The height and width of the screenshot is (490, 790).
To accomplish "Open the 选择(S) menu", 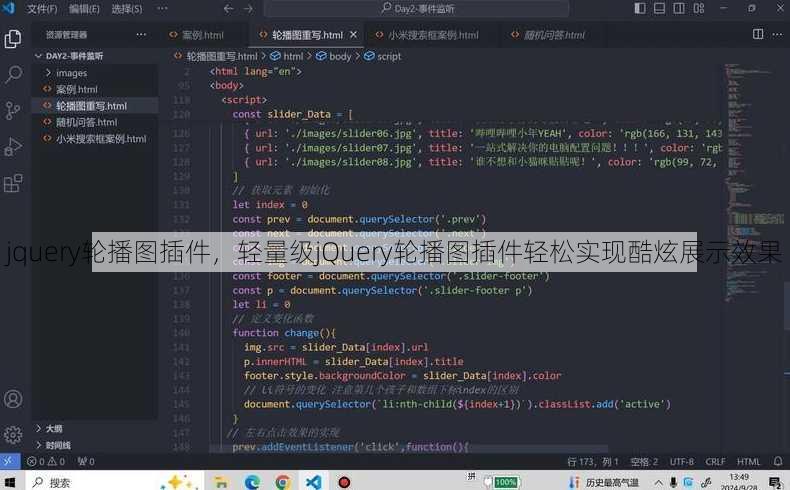I will pos(126,9).
